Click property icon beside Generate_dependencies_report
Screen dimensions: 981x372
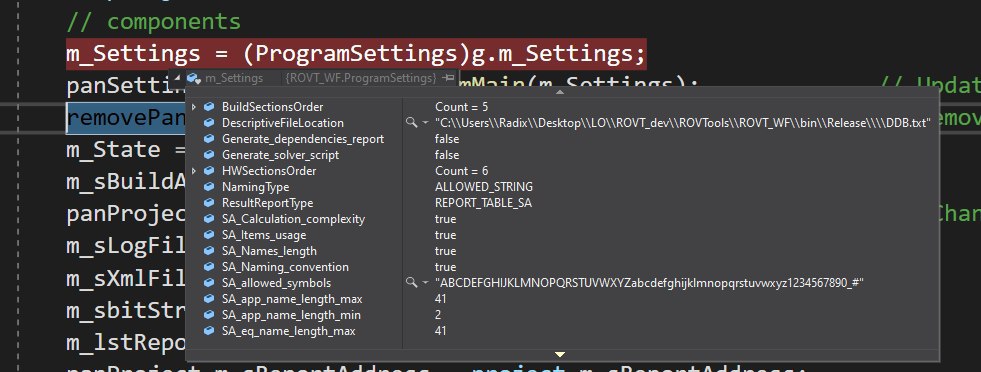click(210, 139)
